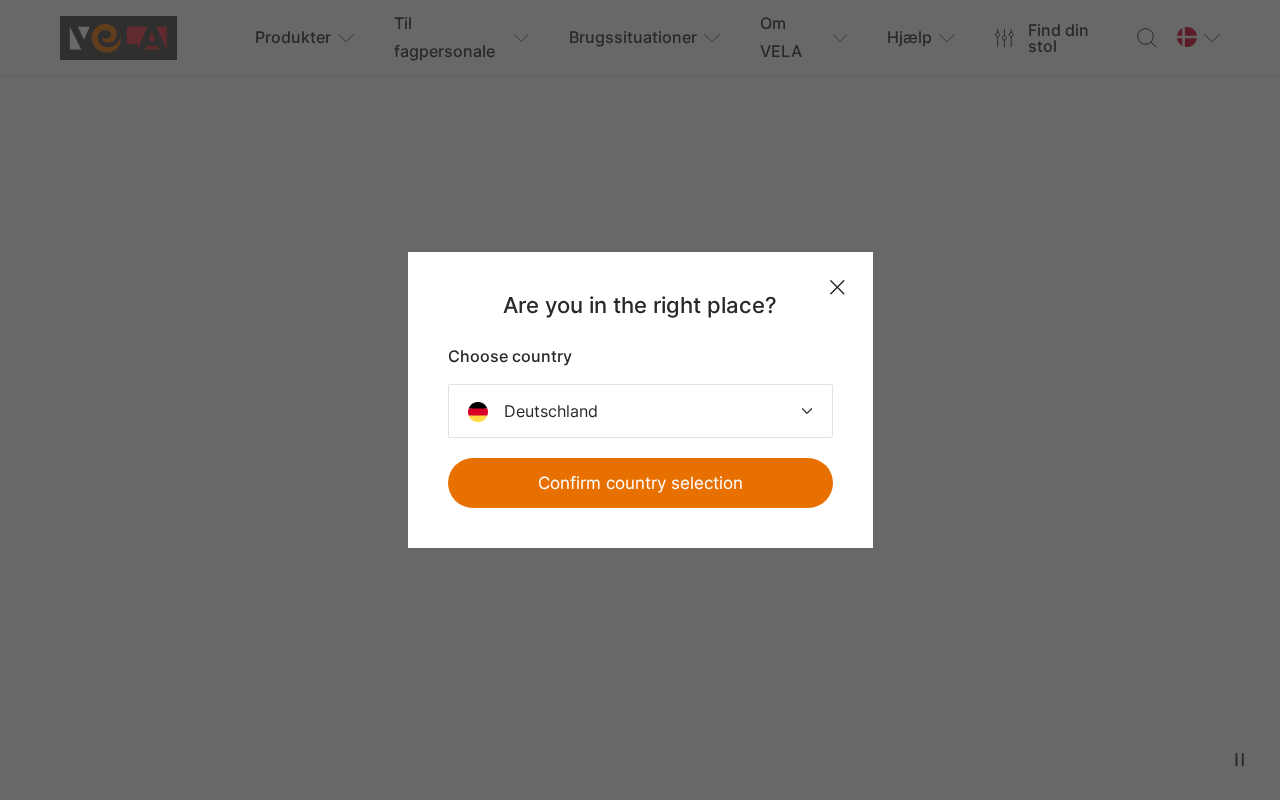Image resolution: width=1280 pixels, height=800 pixels.
Task: Expand the Til fagpersonale chevron
Action: click(521, 38)
